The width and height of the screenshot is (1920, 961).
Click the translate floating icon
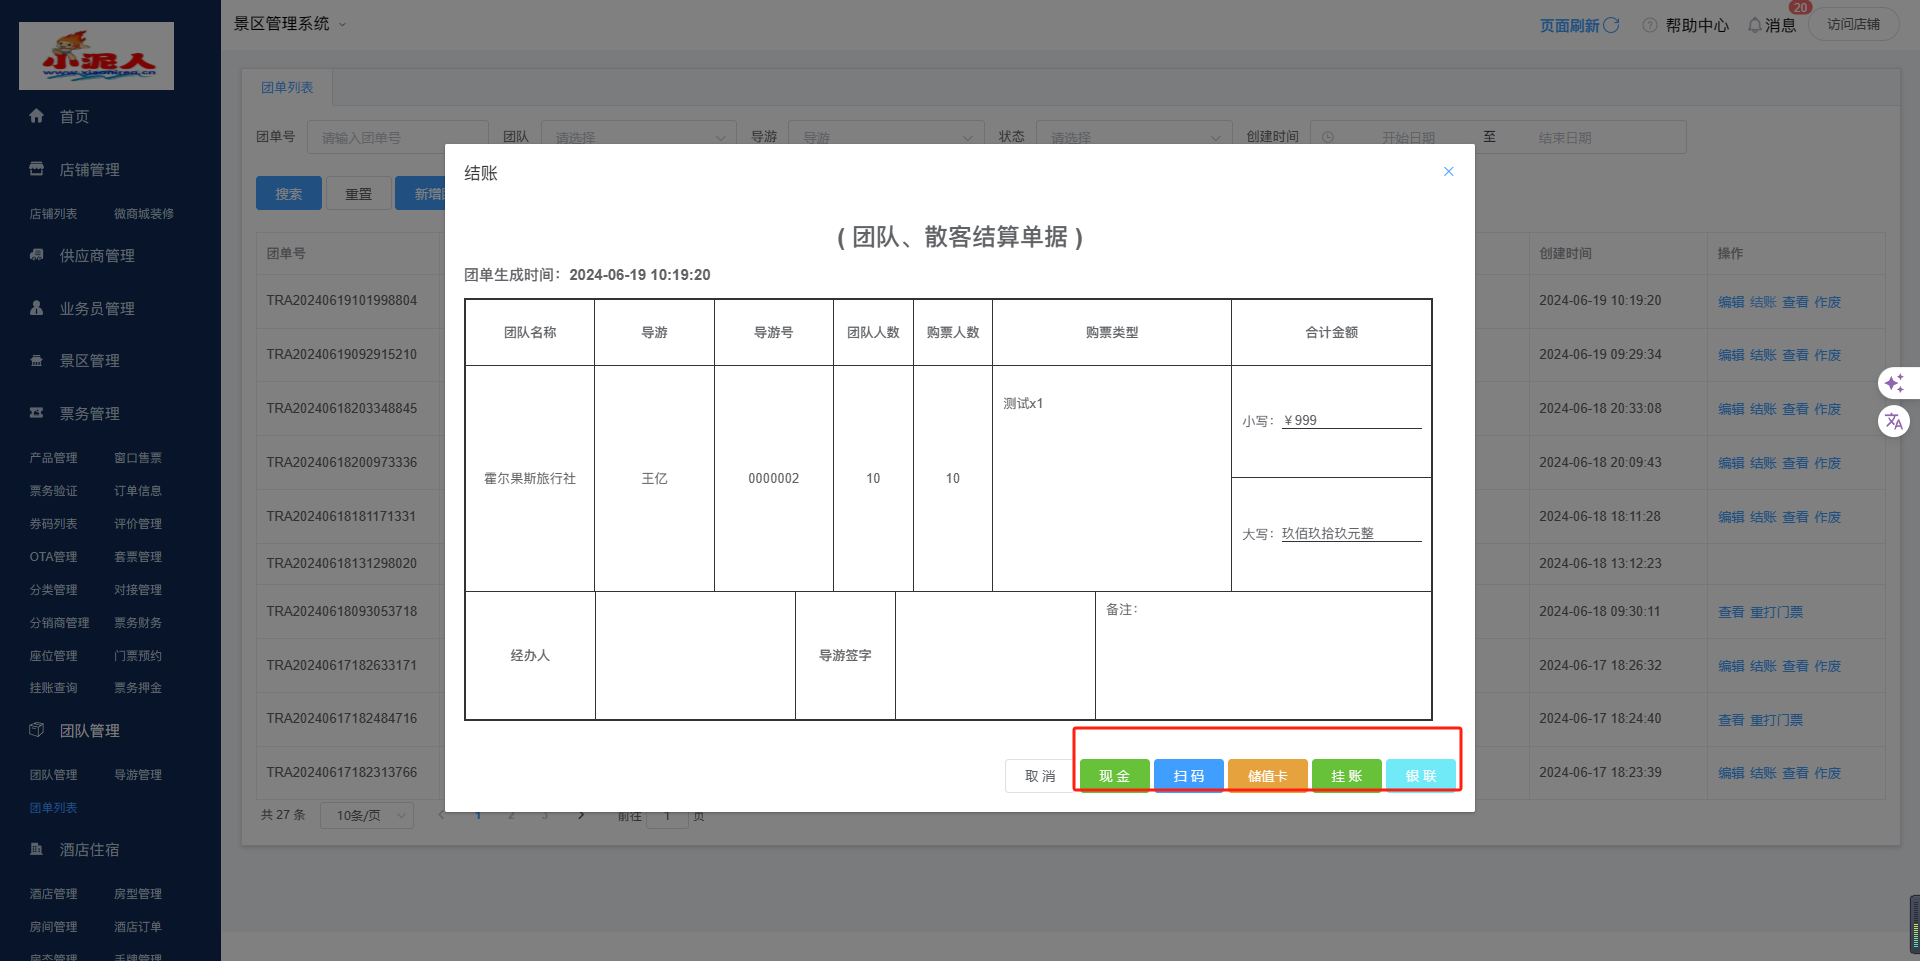point(1893,421)
